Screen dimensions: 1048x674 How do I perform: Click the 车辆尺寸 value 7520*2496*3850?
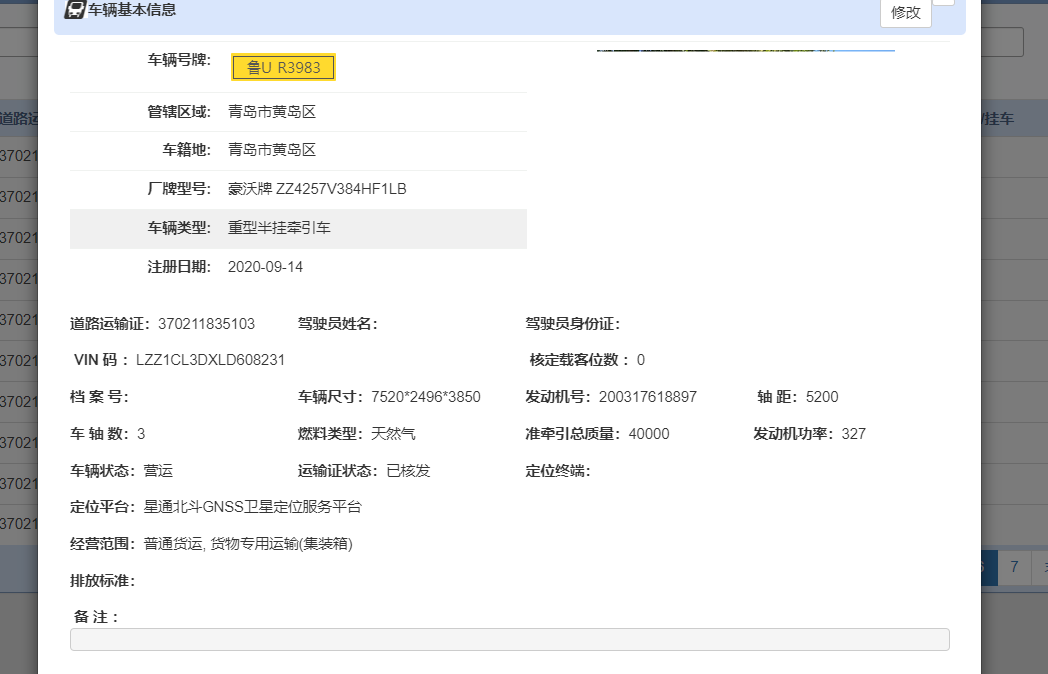click(425, 397)
